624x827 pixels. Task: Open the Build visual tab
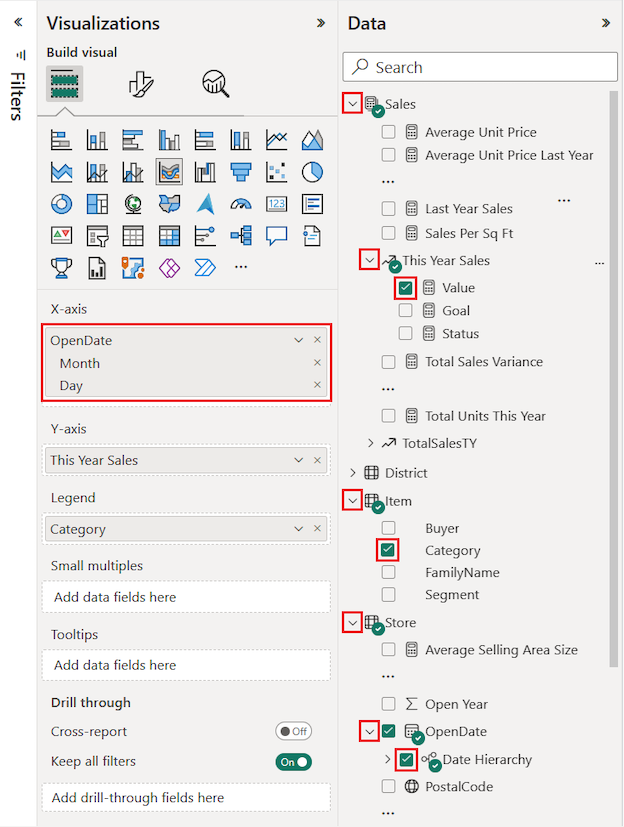coord(64,83)
